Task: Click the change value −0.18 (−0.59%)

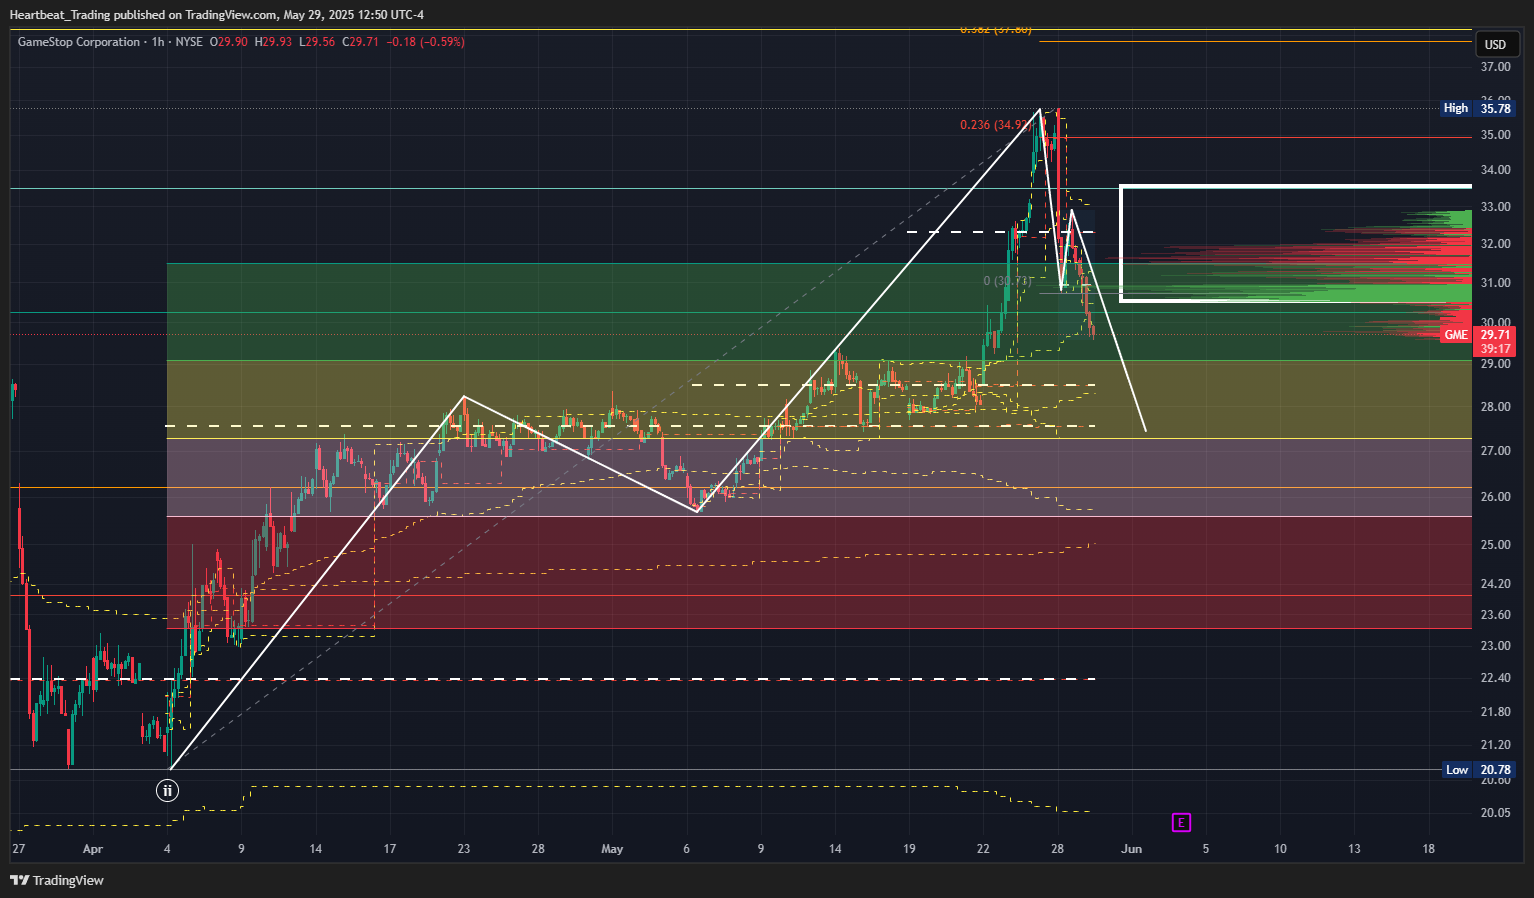Action: pos(425,42)
